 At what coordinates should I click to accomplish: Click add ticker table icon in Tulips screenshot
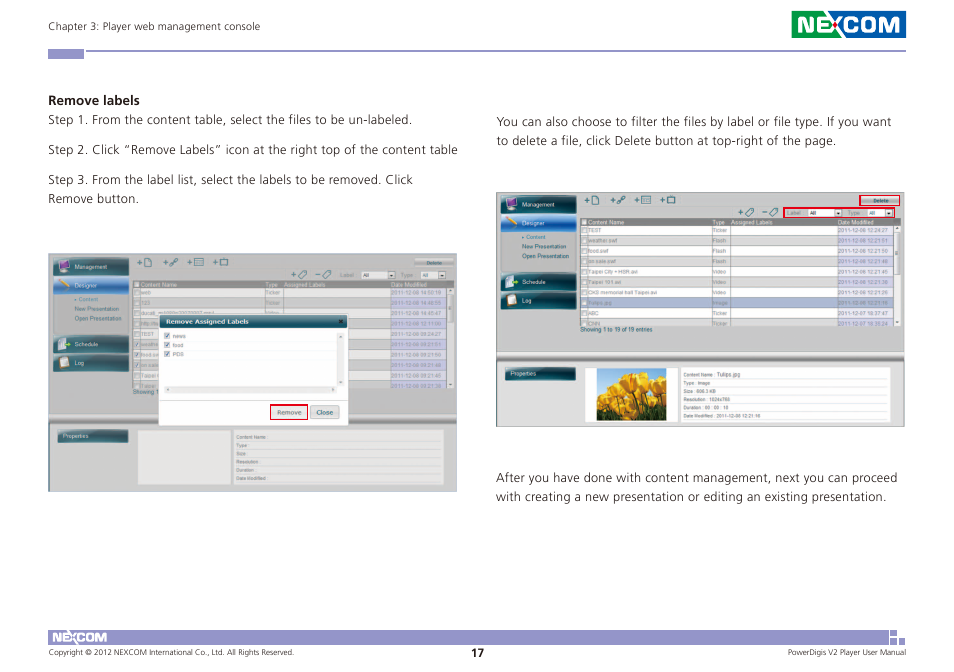click(x=642, y=200)
